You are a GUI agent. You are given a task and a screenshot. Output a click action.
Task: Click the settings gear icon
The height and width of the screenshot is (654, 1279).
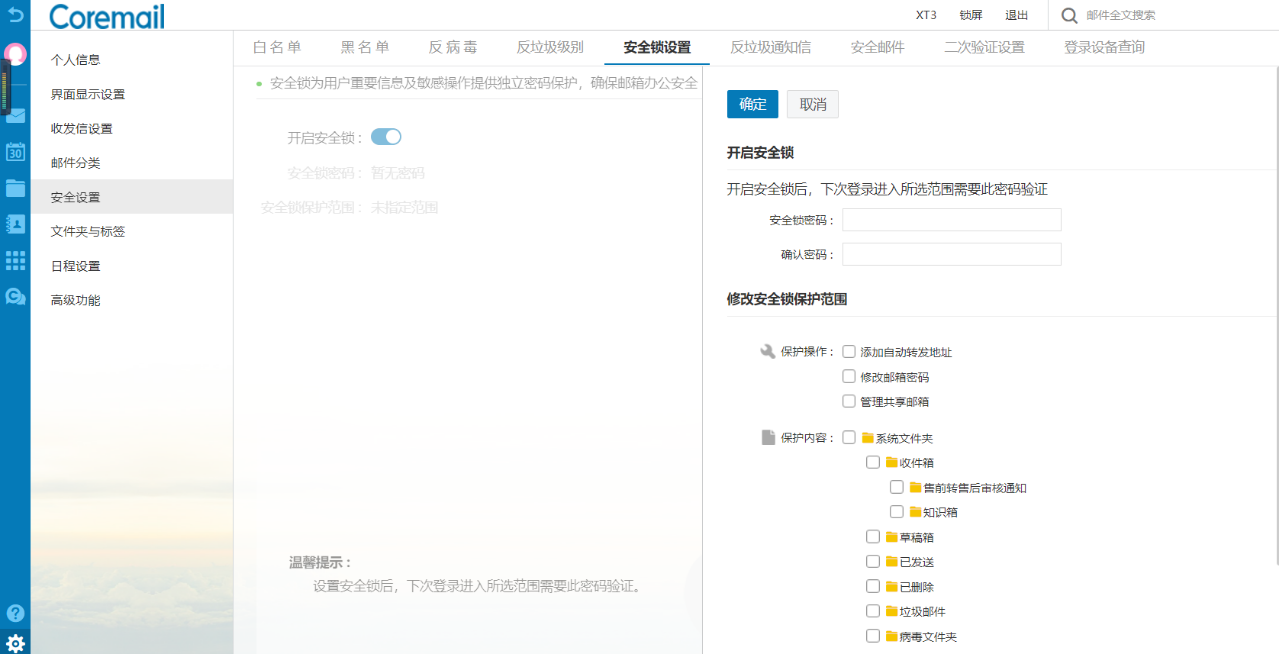[15, 642]
